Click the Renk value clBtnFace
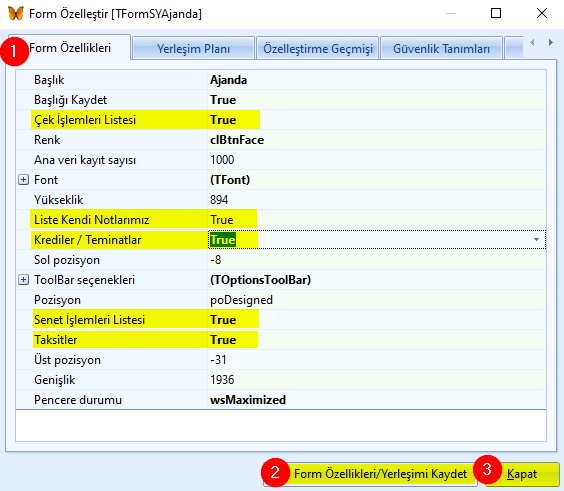Screen dimensions: 564x491 click(237, 140)
